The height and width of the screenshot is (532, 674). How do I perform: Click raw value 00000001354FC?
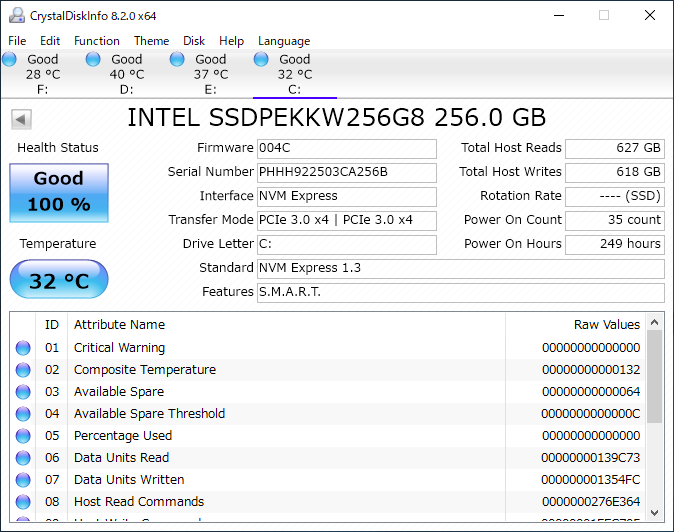click(x=591, y=480)
